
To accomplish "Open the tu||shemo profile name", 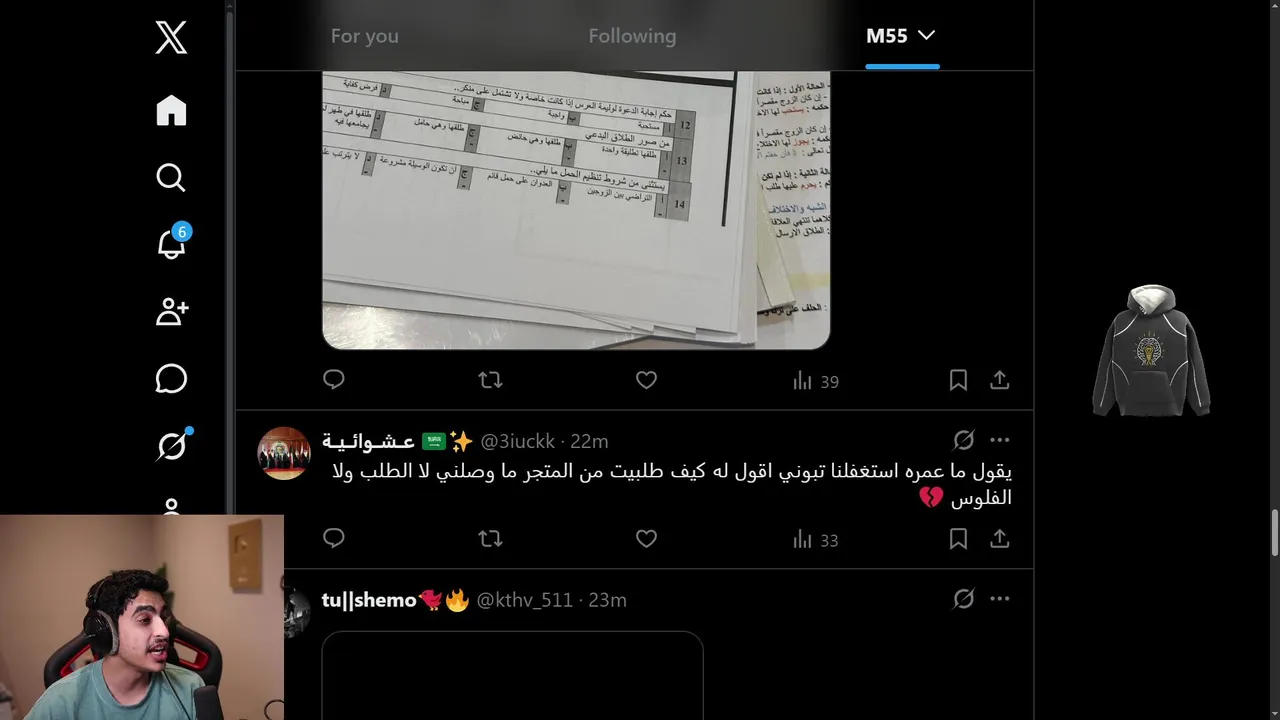I will click(x=369, y=600).
